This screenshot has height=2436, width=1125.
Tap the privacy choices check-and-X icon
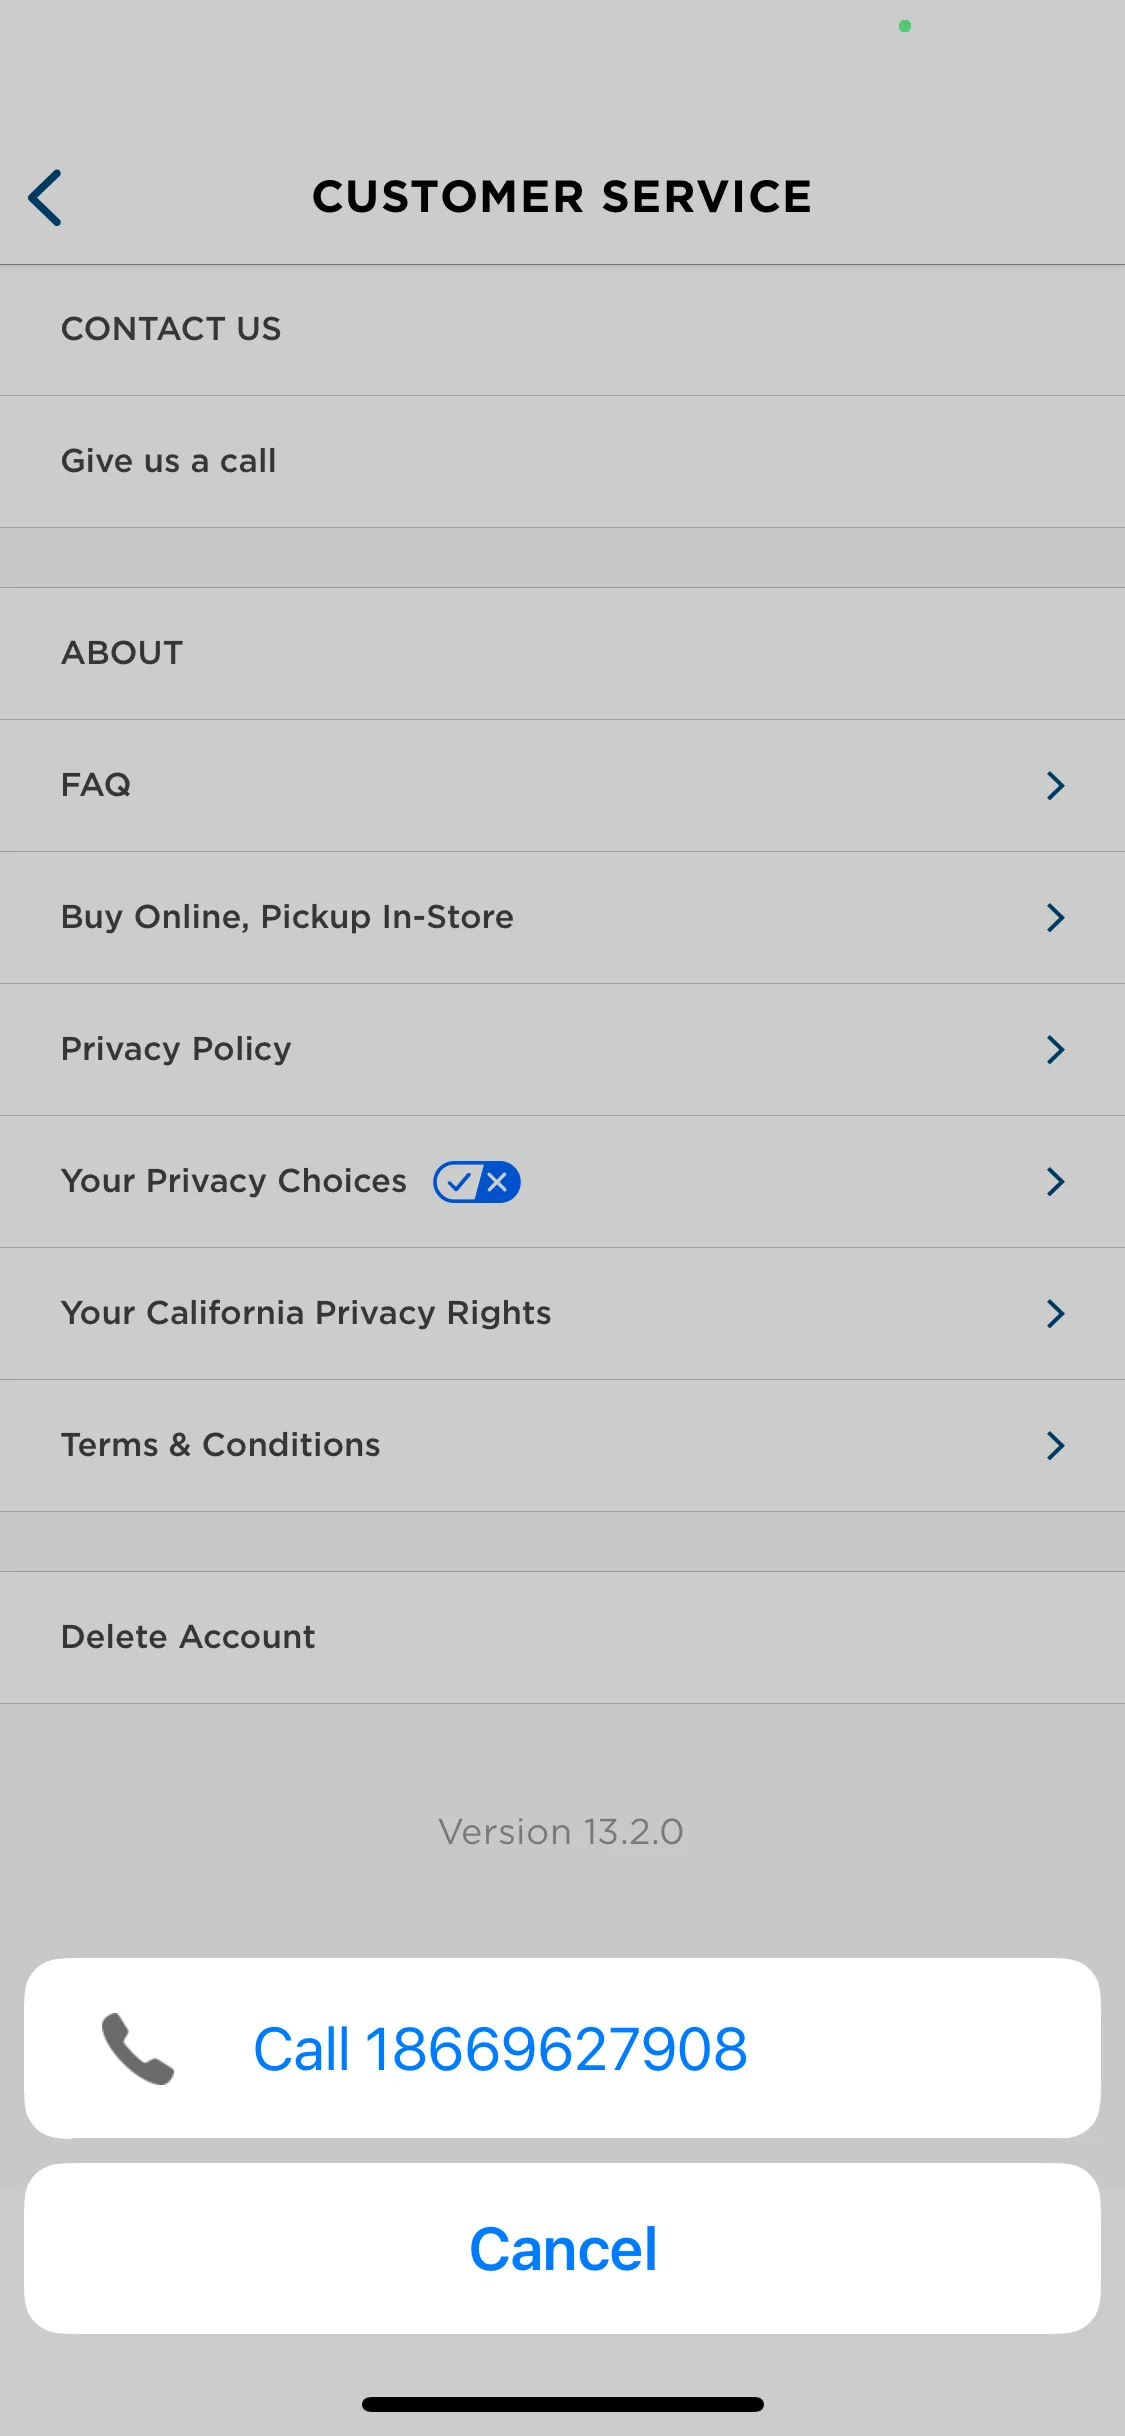point(476,1182)
